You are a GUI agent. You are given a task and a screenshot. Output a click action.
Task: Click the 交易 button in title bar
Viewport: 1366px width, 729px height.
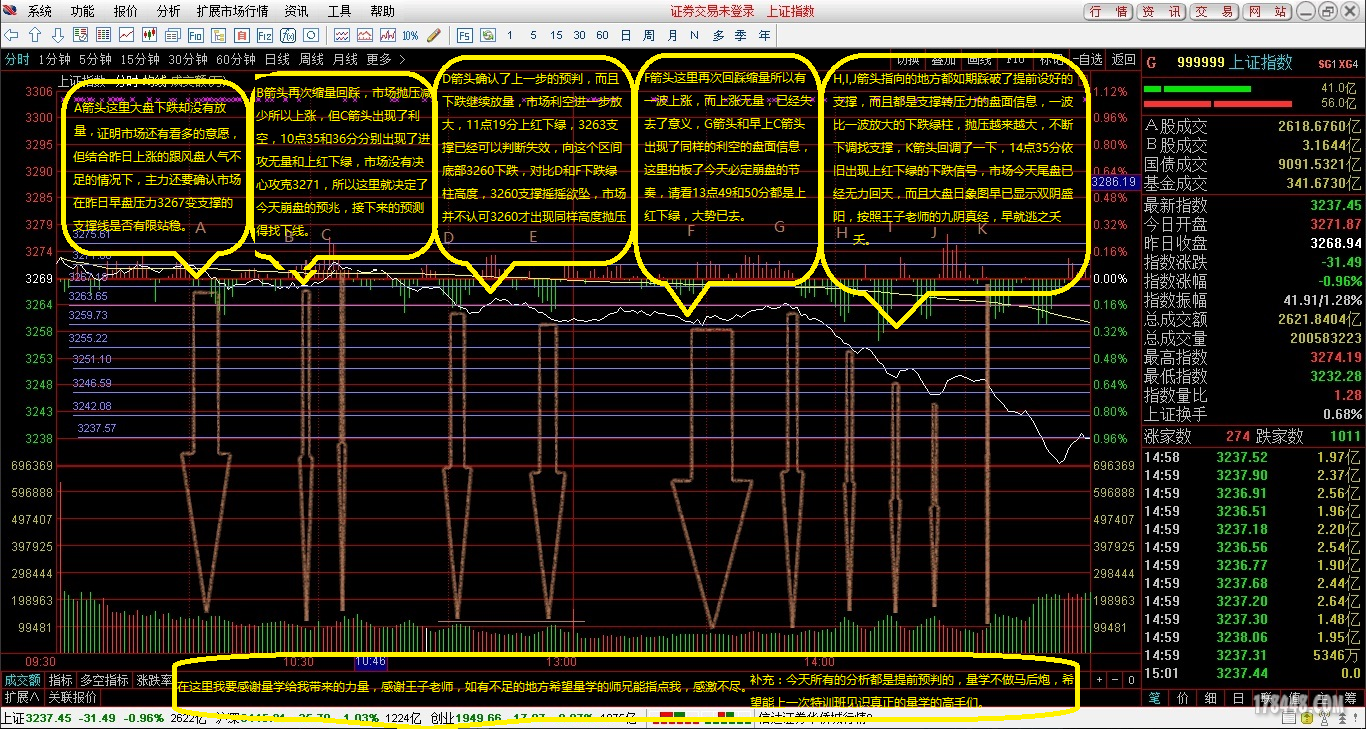[x=1215, y=12]
